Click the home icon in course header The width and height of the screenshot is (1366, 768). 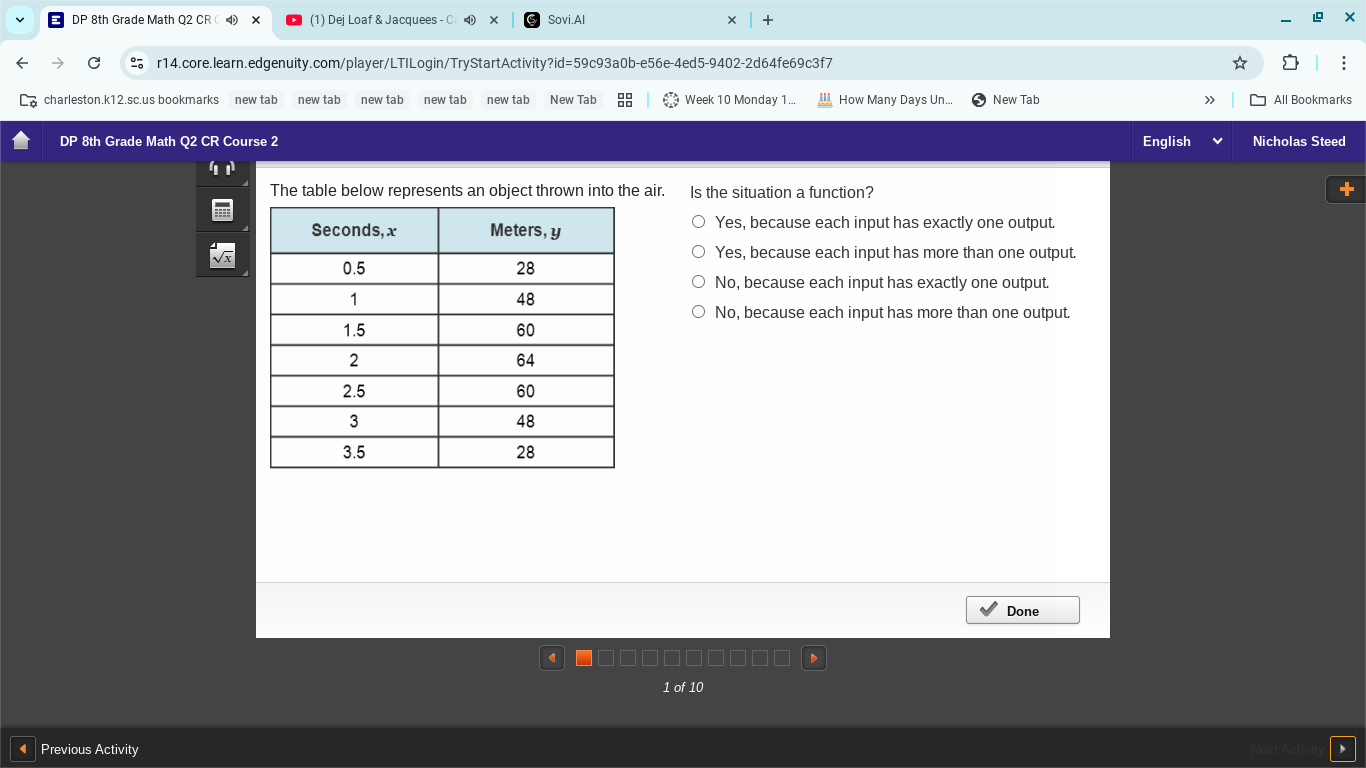coord(21,141)
